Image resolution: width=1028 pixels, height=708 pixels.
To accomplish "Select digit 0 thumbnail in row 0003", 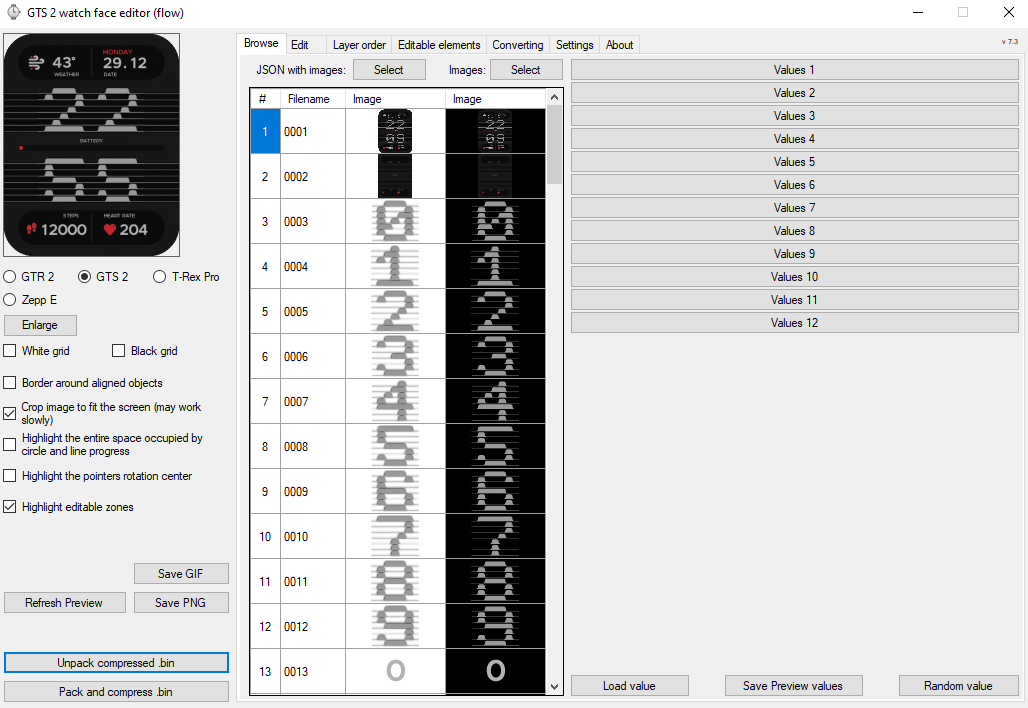I will [395, 222].
